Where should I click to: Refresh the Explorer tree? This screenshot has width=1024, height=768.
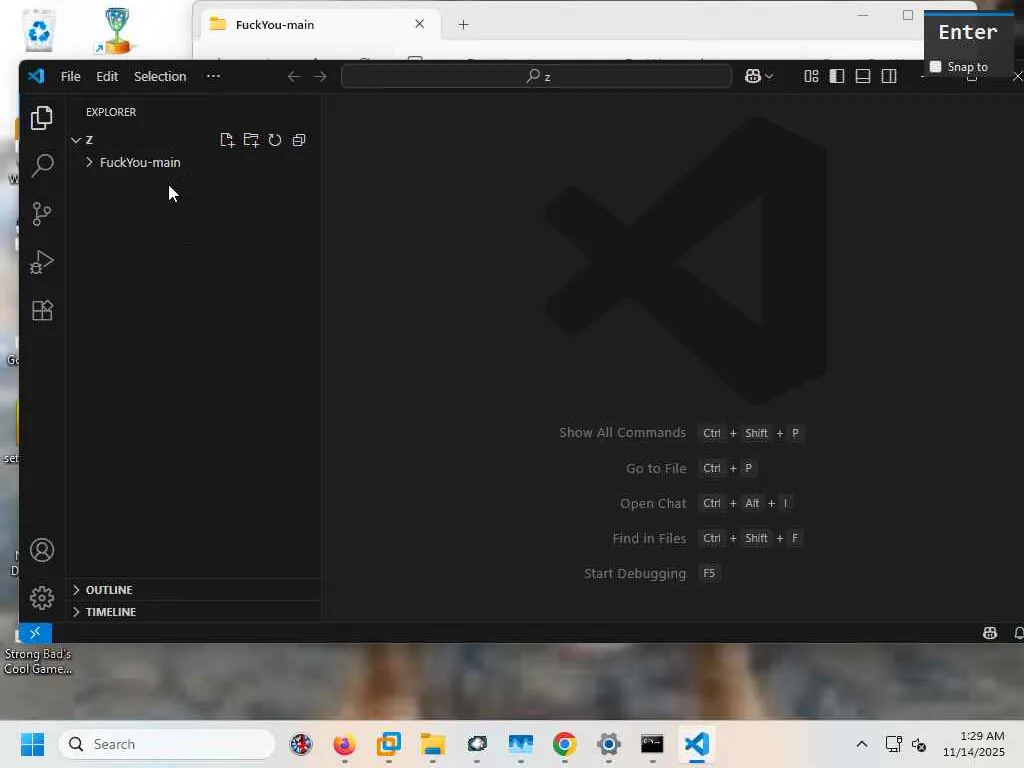[x=275, y=140]
